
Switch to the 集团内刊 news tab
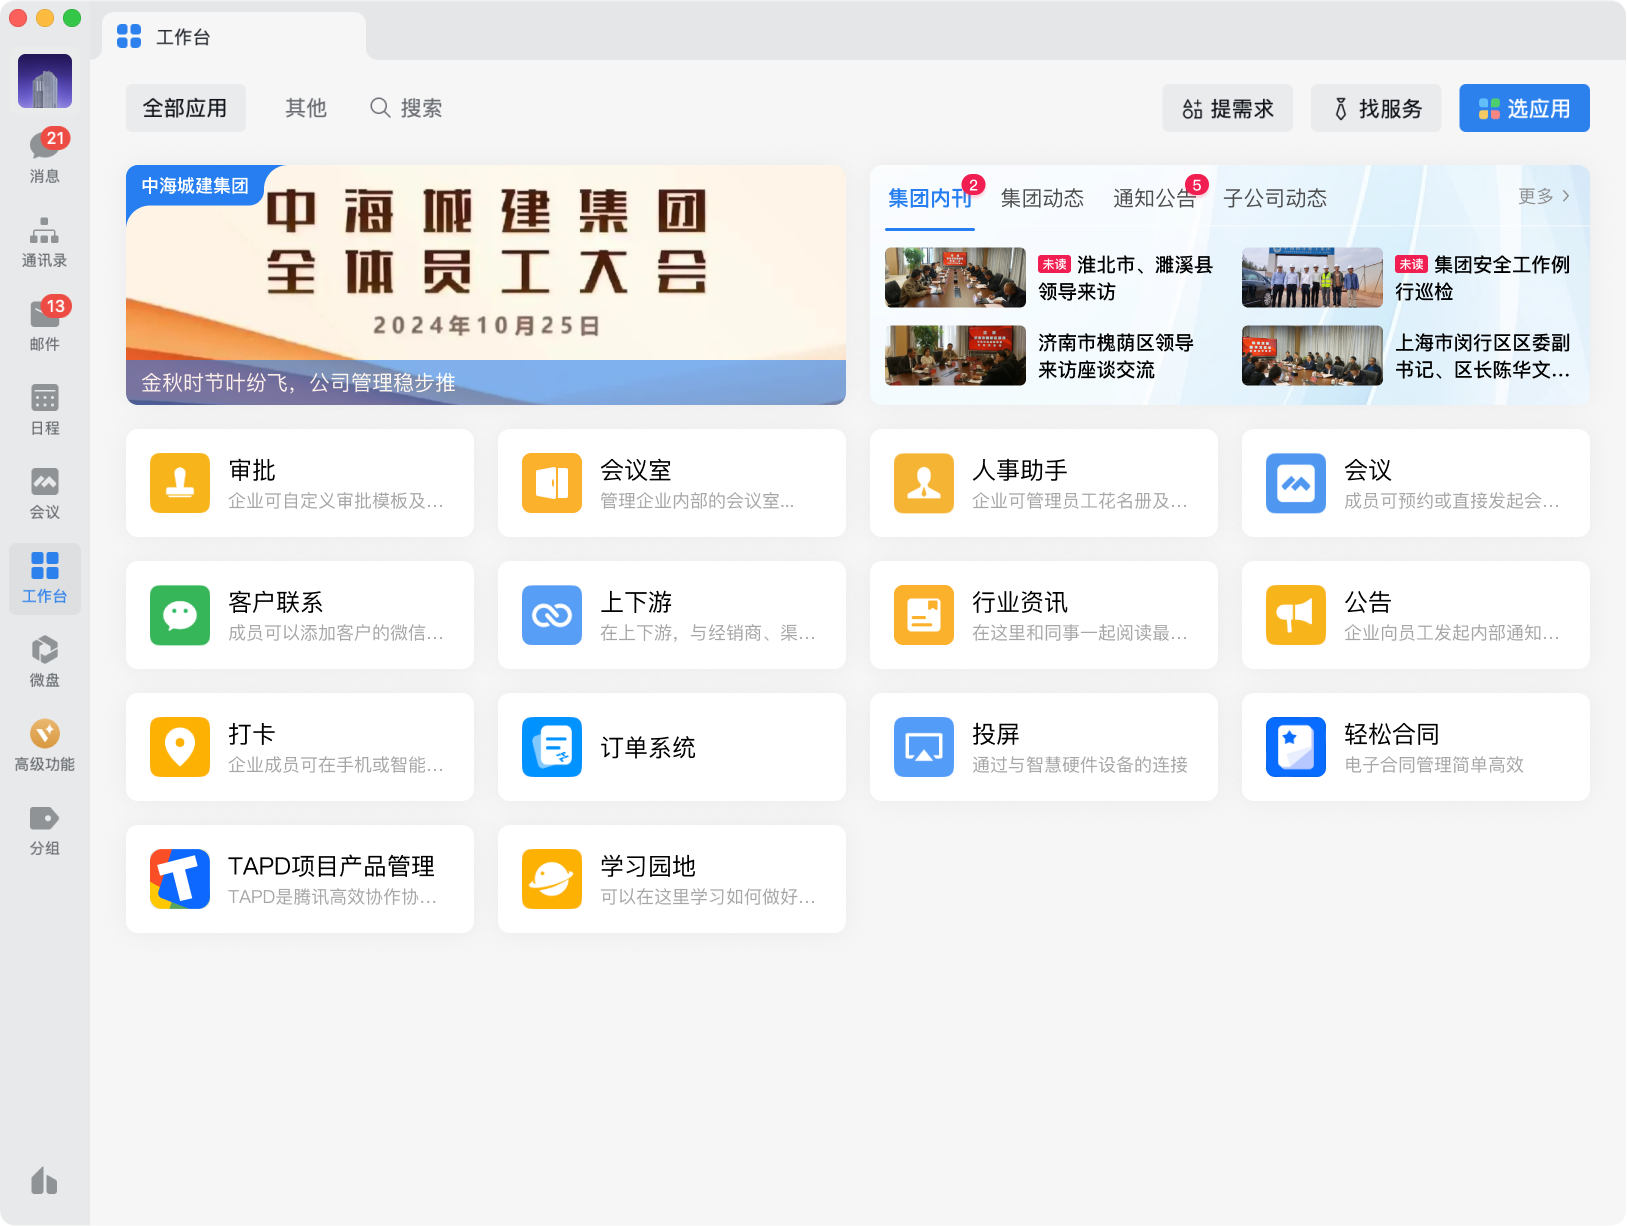tap(930, 198)
